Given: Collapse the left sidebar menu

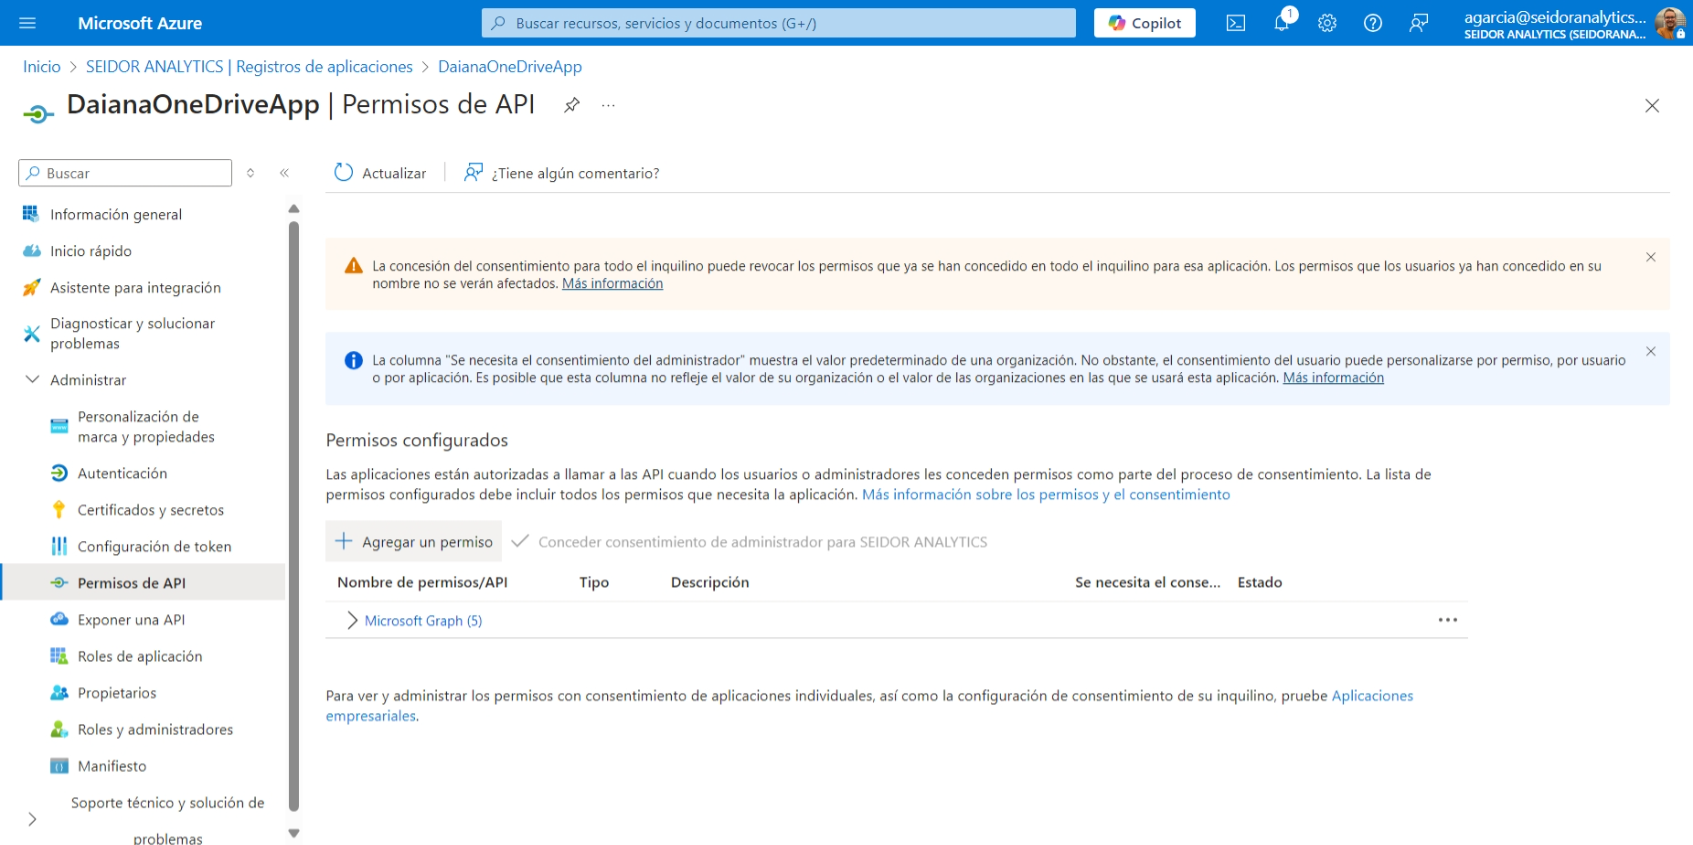Looking at the screenshot, I should tap(284, 173).
